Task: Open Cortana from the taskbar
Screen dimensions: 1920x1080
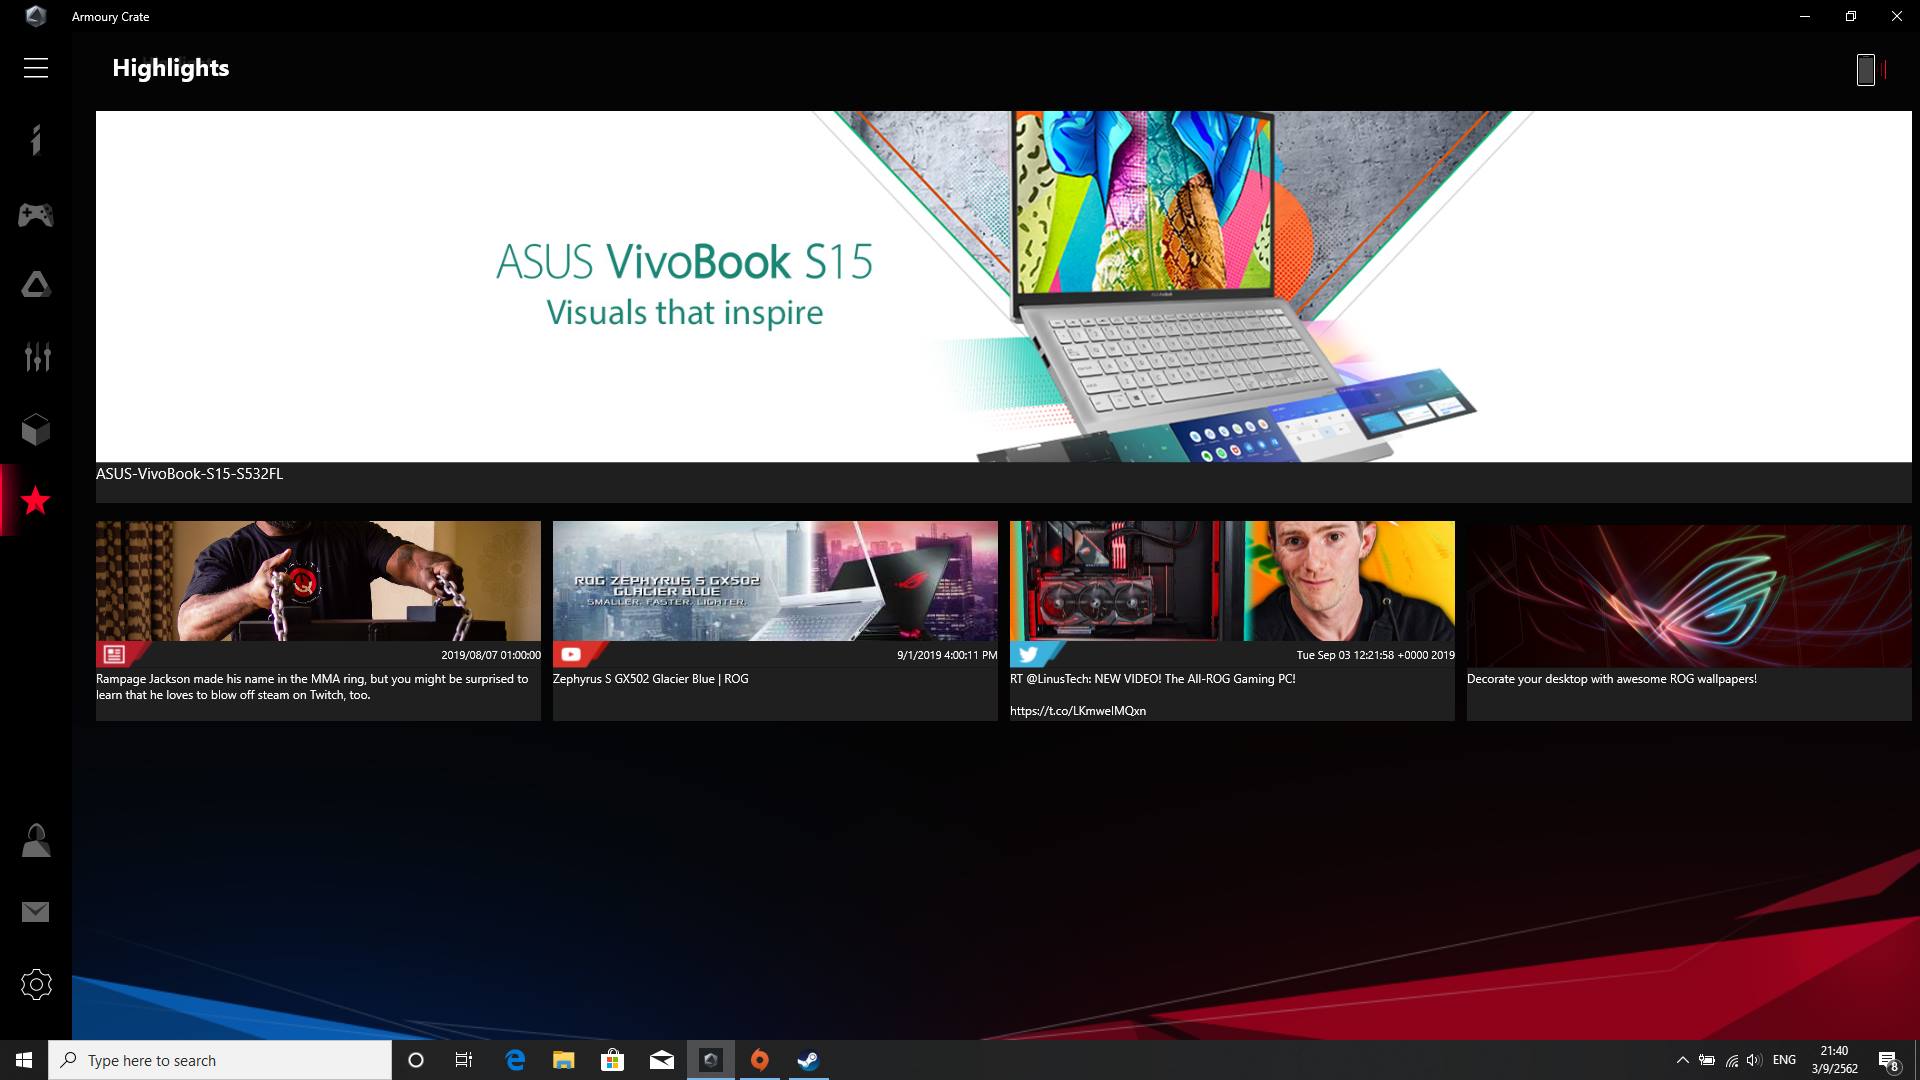Action: click(x=416, y=1060)
